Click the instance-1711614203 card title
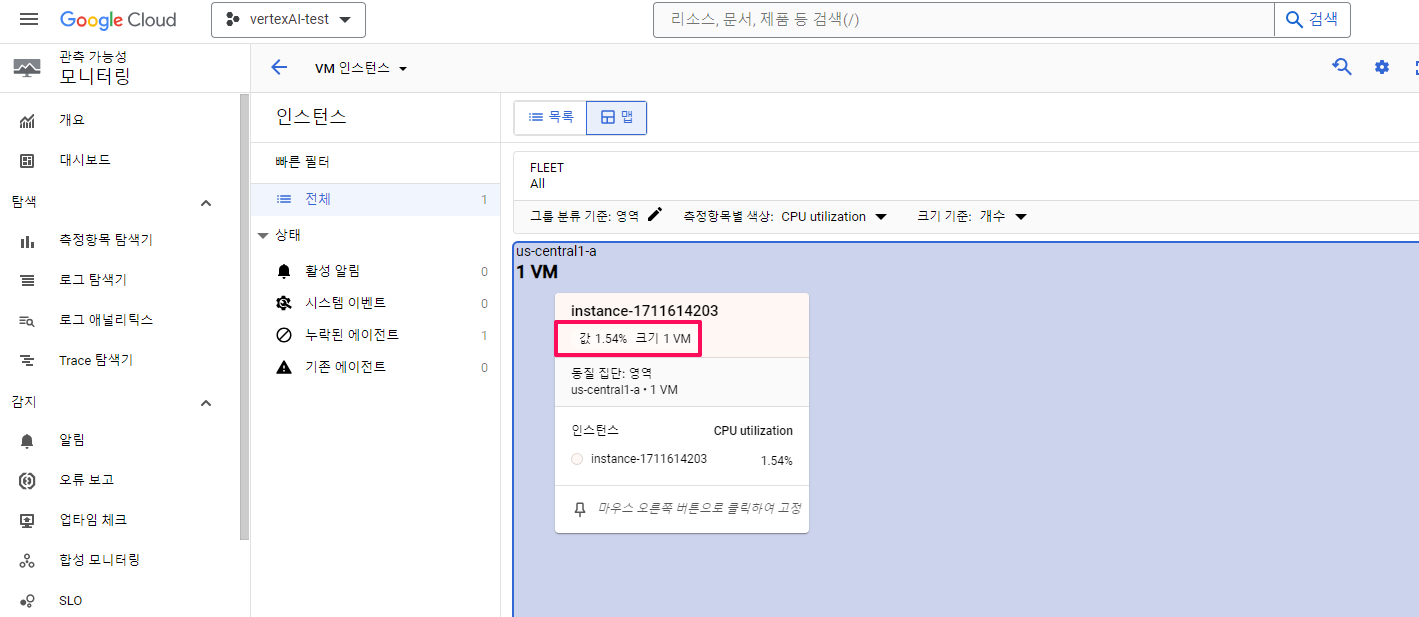 644,311
